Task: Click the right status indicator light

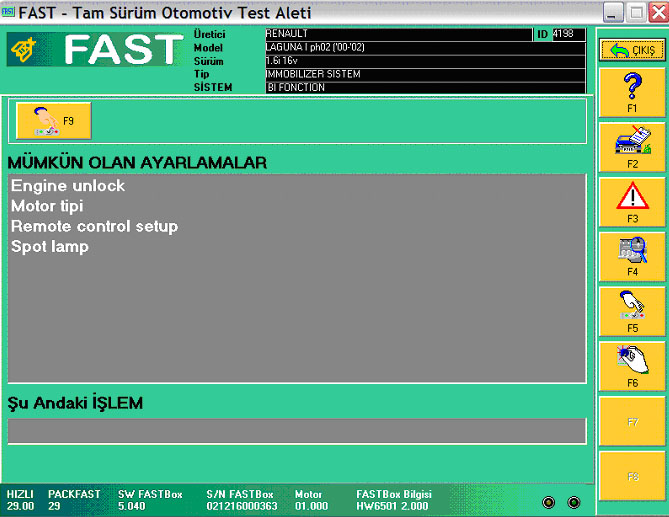Action: click(x=574, y=502)
